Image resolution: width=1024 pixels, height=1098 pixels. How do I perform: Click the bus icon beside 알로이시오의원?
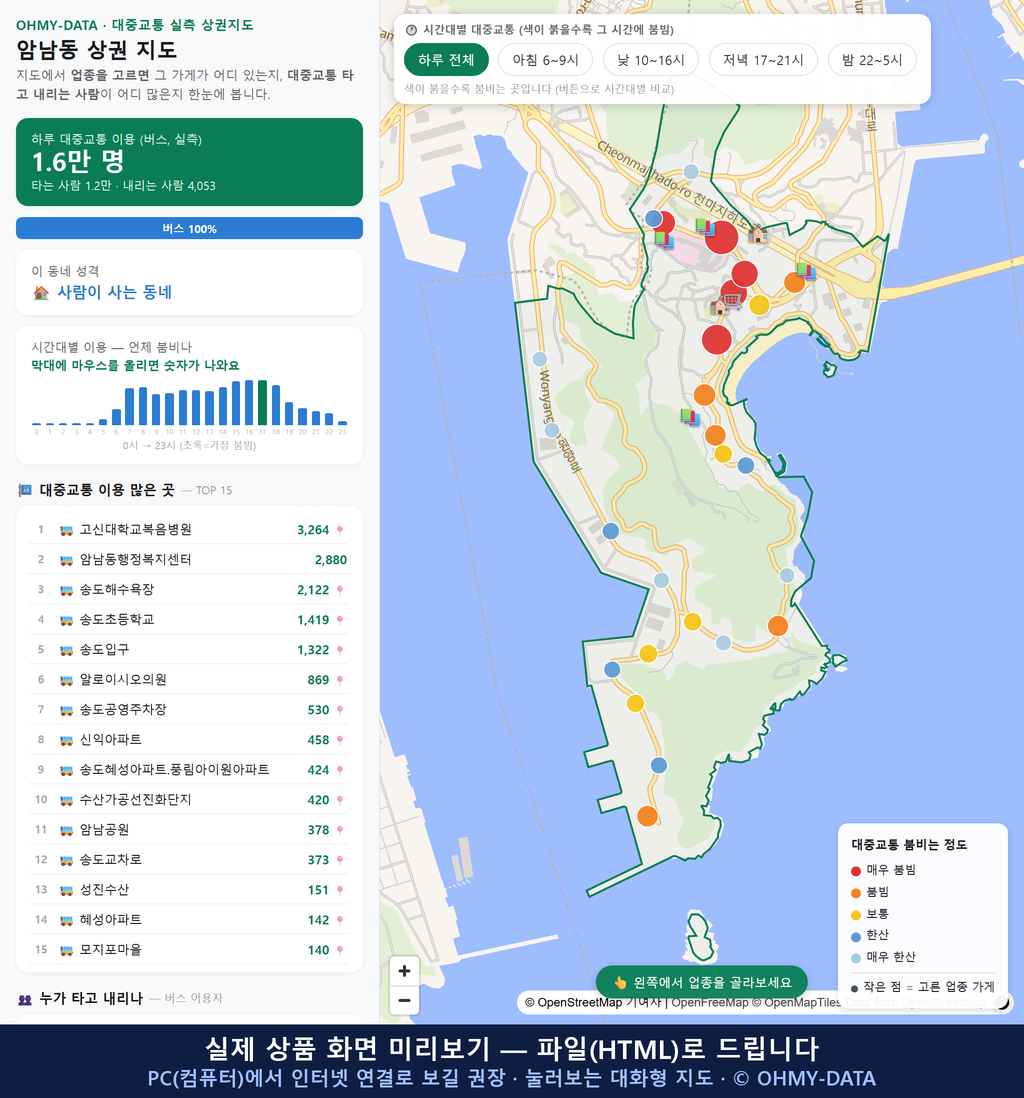(67, 680)
